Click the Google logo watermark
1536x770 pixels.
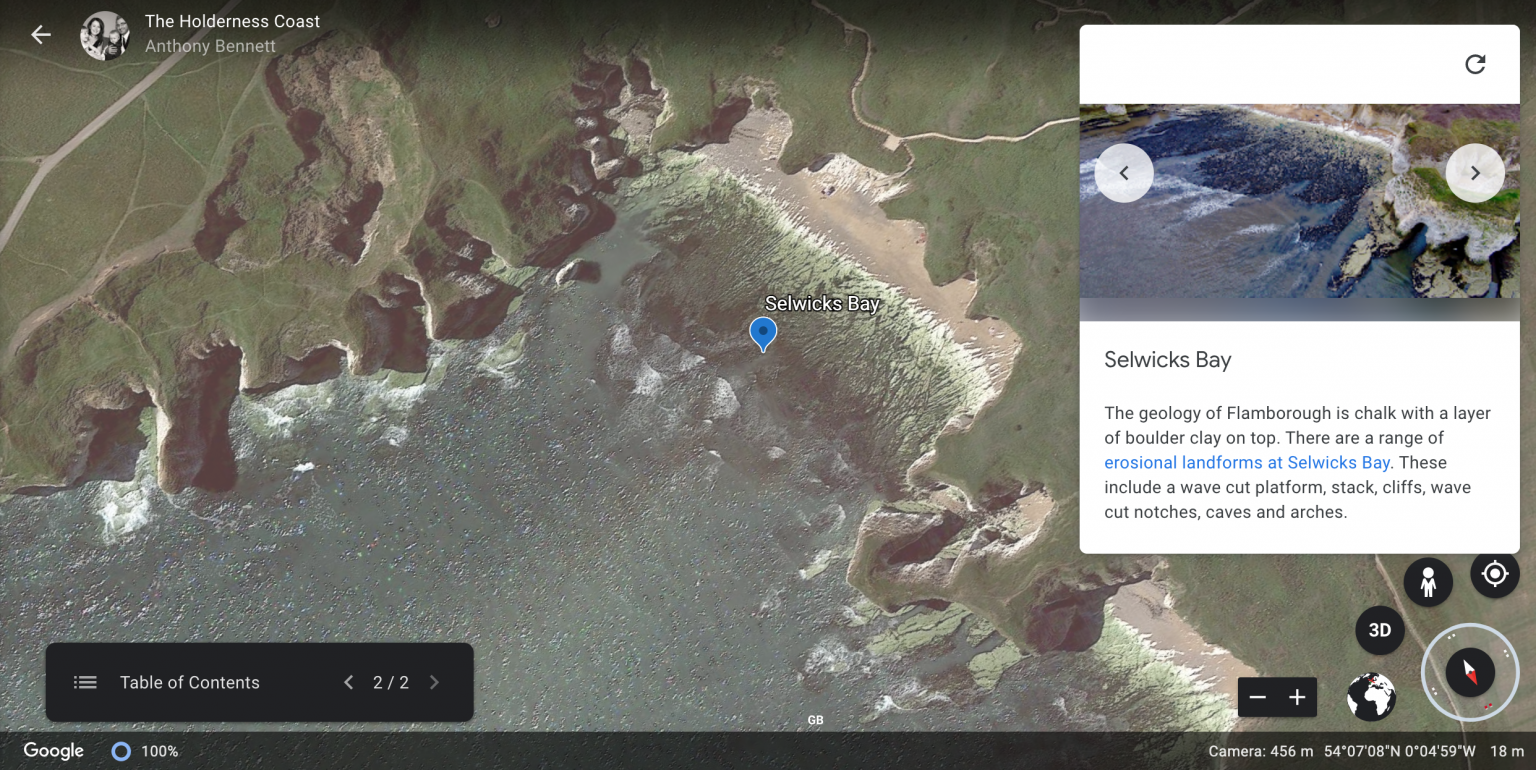(x=52, y=750)
